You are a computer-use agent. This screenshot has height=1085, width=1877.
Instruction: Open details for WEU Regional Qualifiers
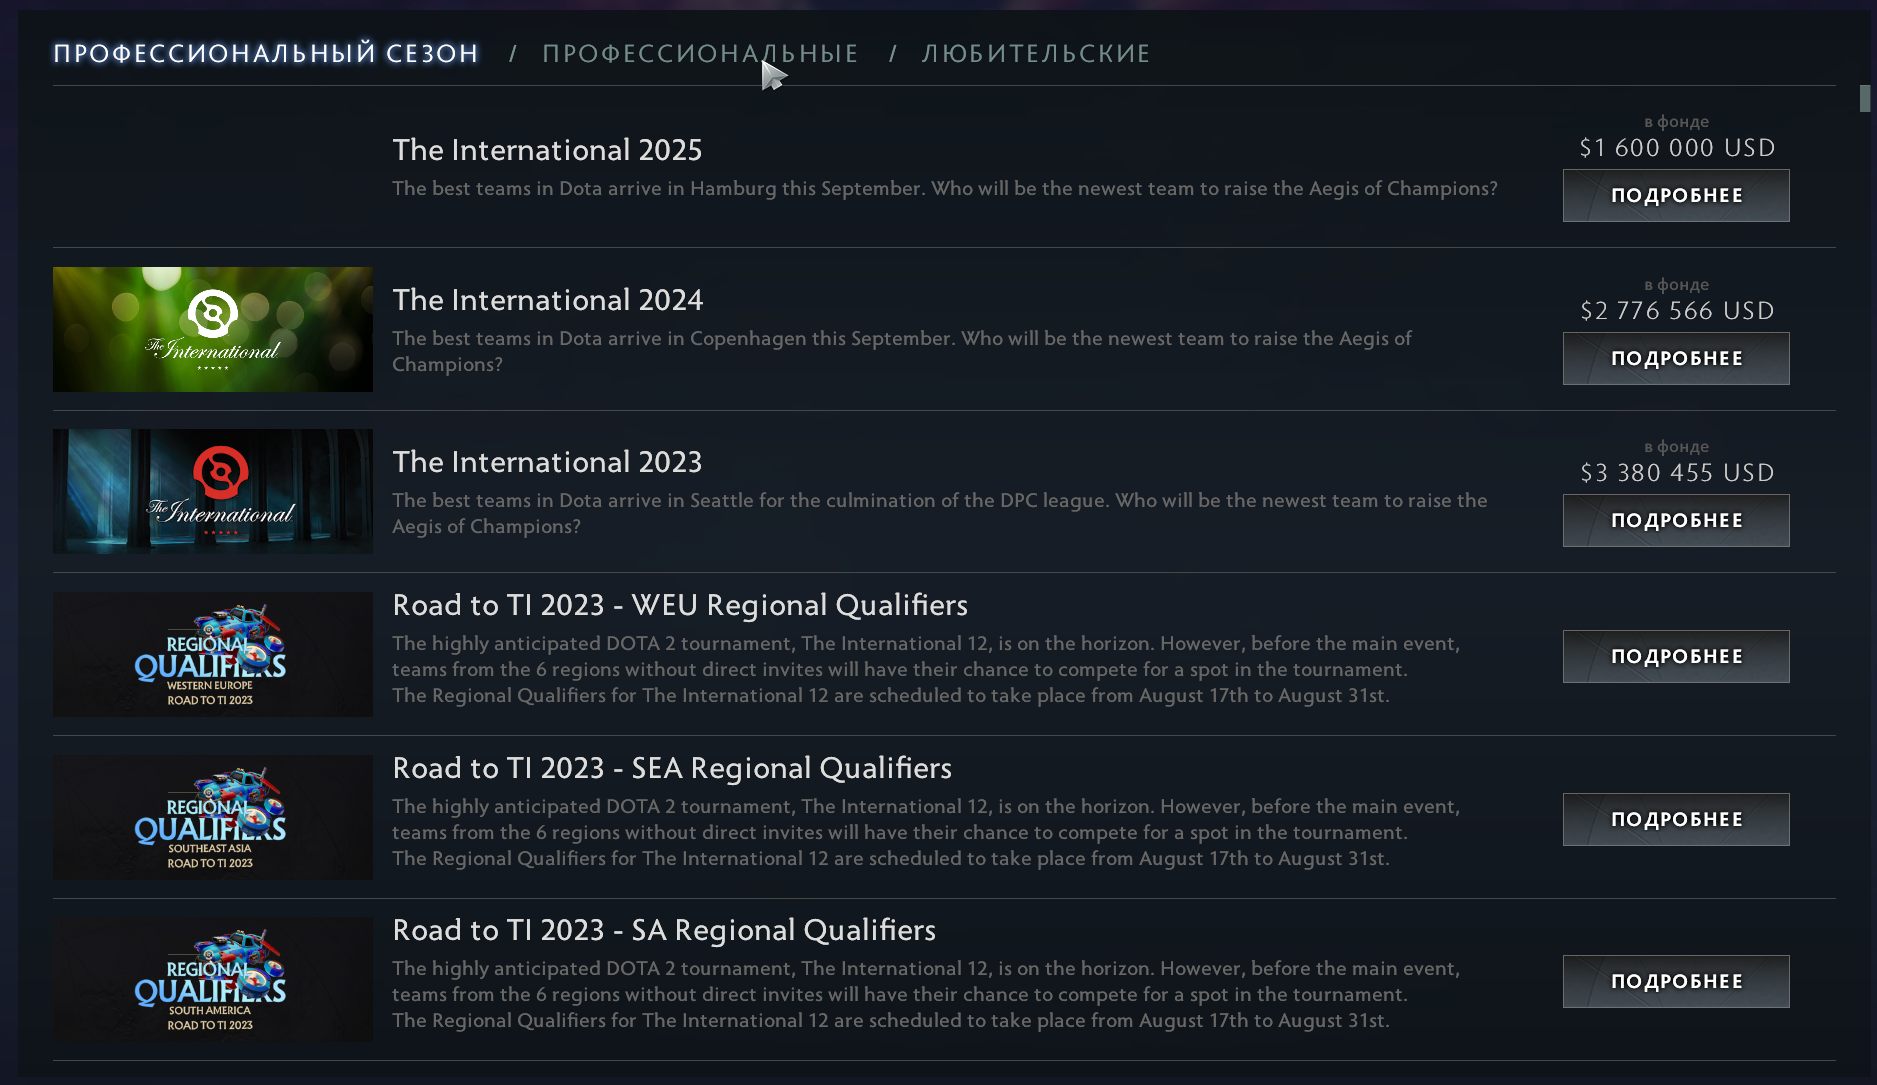click(x=1675, y=657)
